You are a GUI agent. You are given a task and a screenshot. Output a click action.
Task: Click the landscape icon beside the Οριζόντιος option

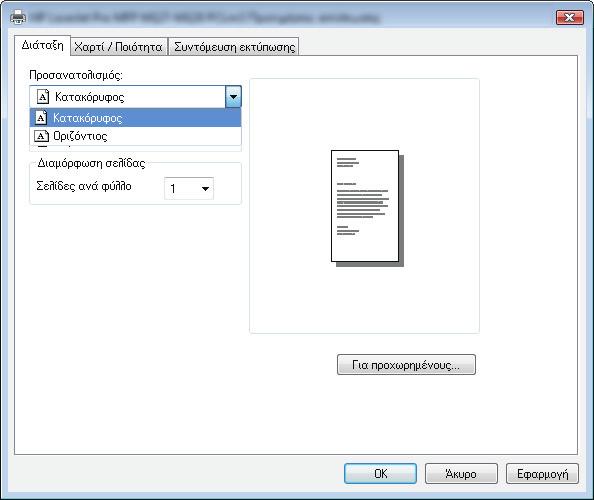pos(41,136)
